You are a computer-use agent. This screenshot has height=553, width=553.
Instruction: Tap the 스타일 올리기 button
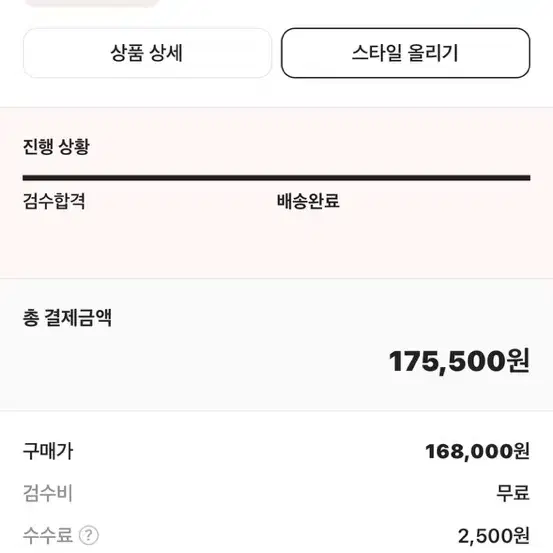(405, 53)
